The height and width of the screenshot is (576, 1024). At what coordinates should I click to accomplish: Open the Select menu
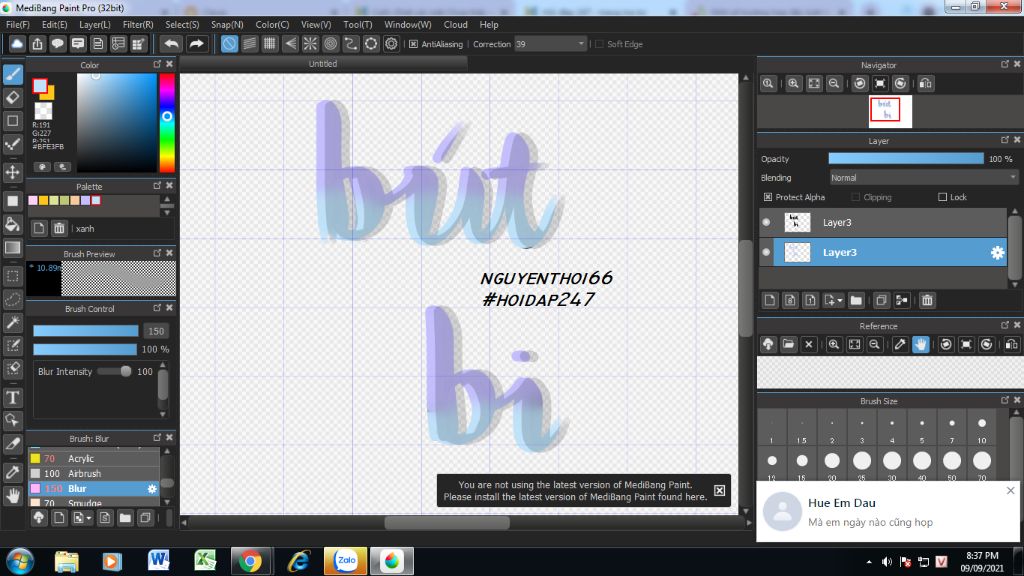[182, 24]
